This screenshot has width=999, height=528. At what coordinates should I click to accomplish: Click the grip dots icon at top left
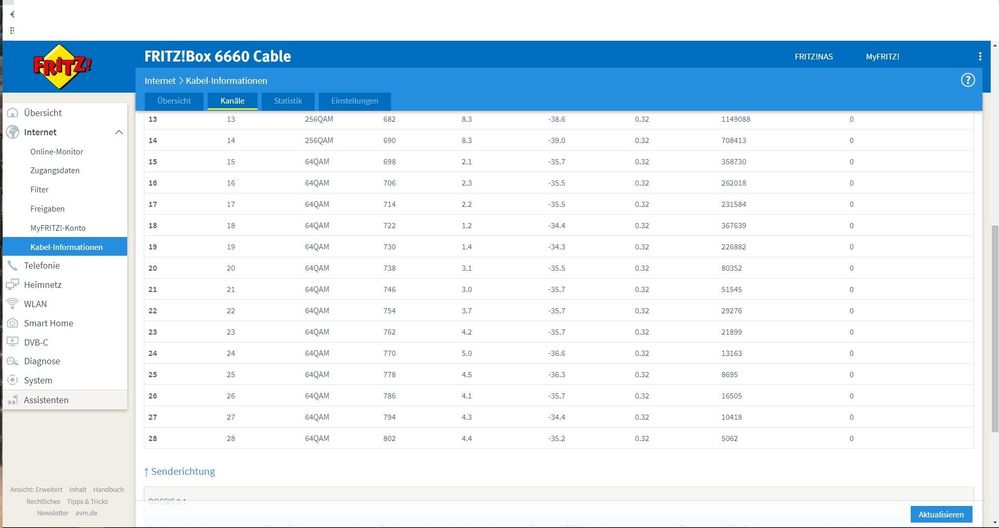(x=12, y=30)
